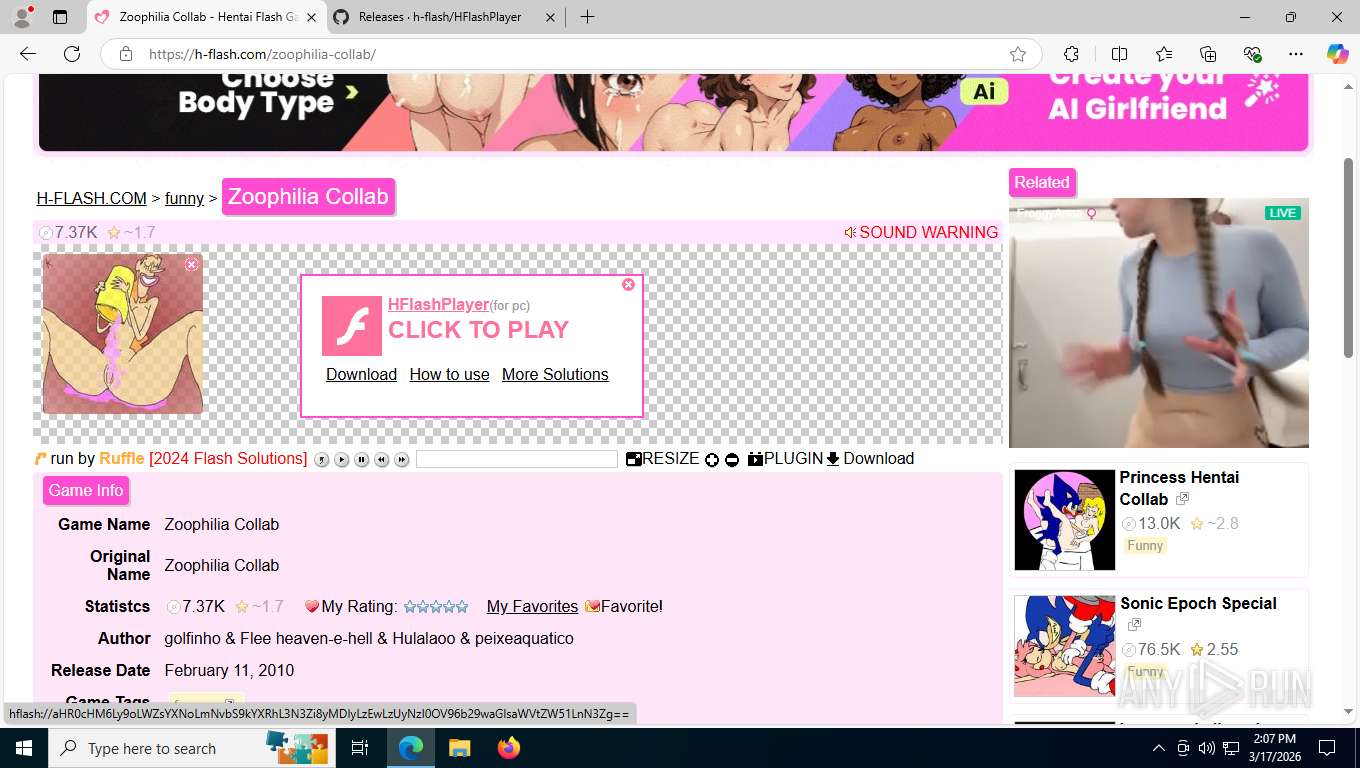Screen dimensions: 1360x768
Task: Click CLICK TO PLAY text
Action: point(478,330)
